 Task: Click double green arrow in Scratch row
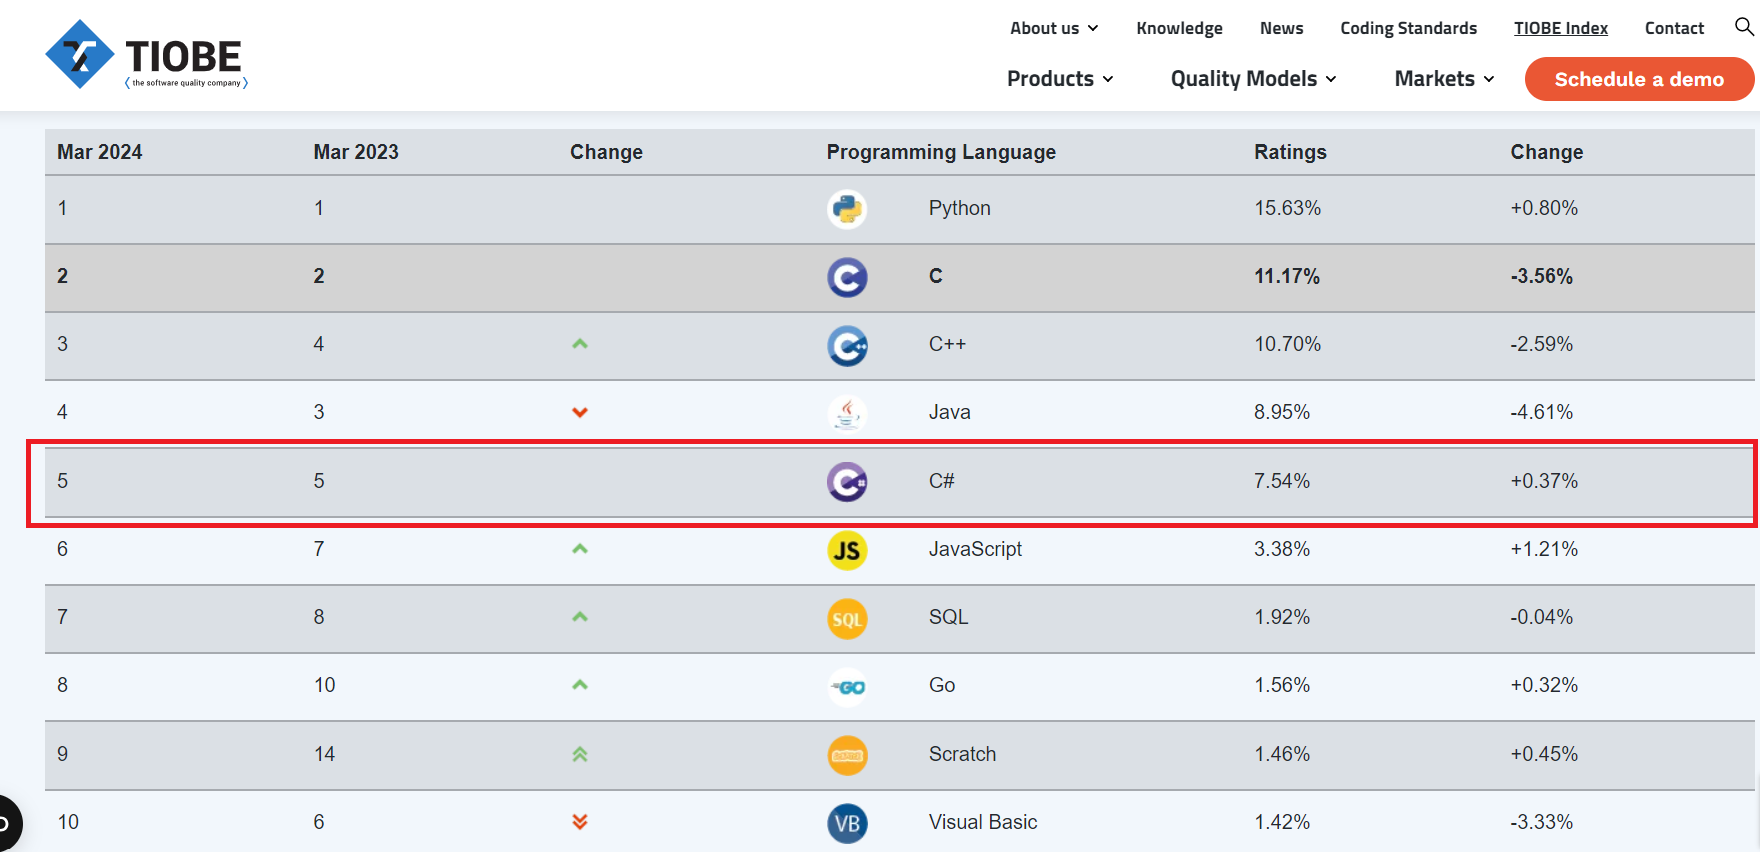(x=580, y=754)
